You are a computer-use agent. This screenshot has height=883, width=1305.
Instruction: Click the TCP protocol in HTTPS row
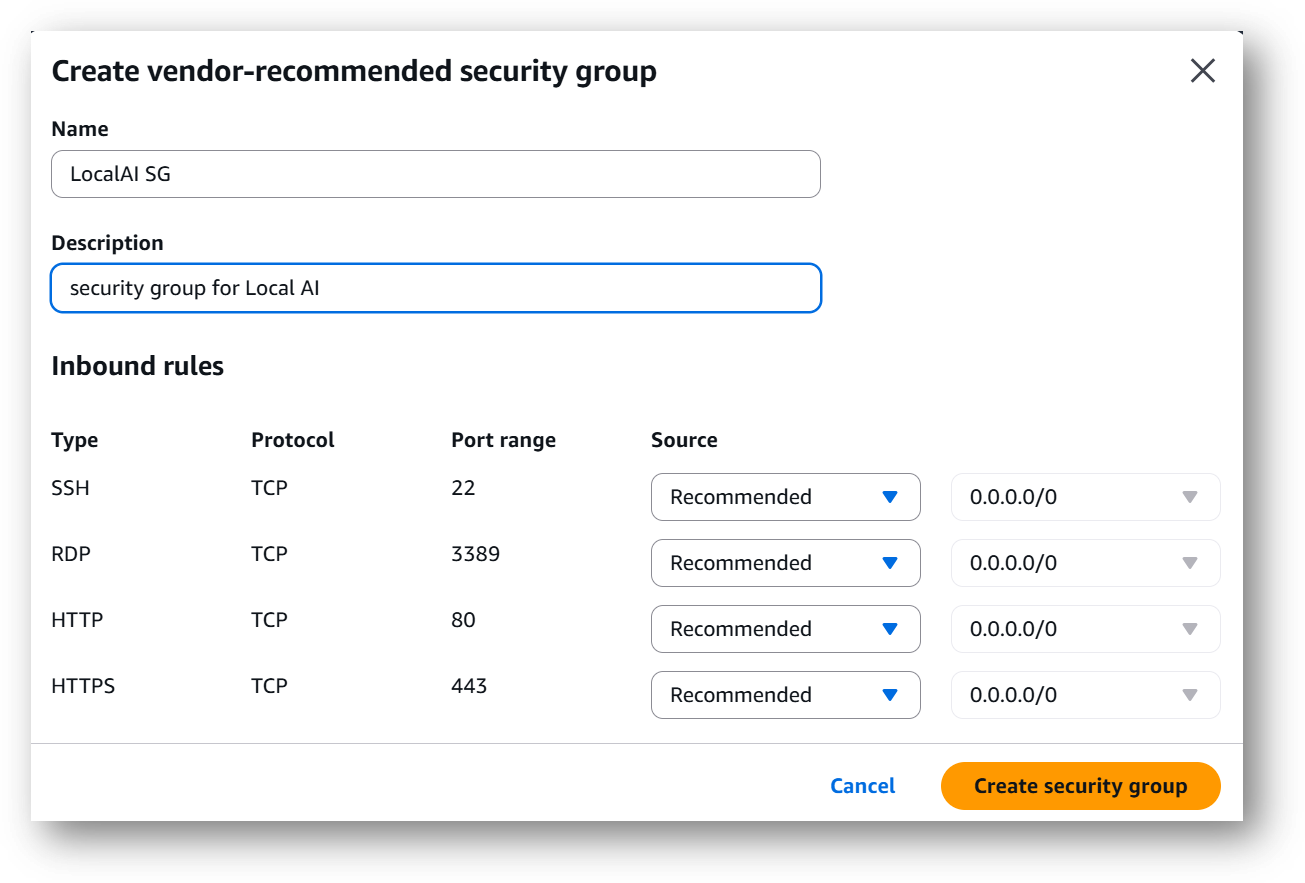coord(269,686)
